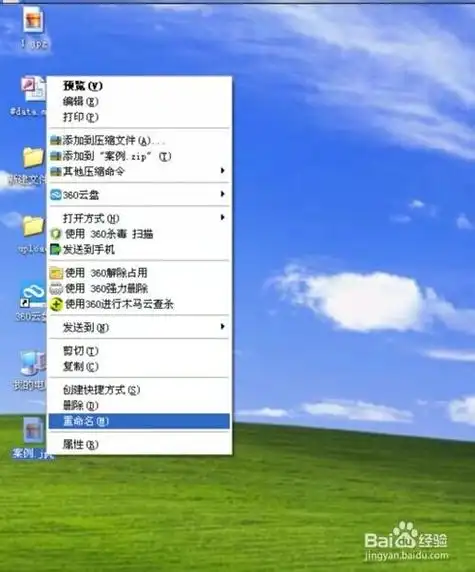Choose 使用360进行木马云查杀
This screenshot has width=475, height=572.
click(x=139, y=304)
